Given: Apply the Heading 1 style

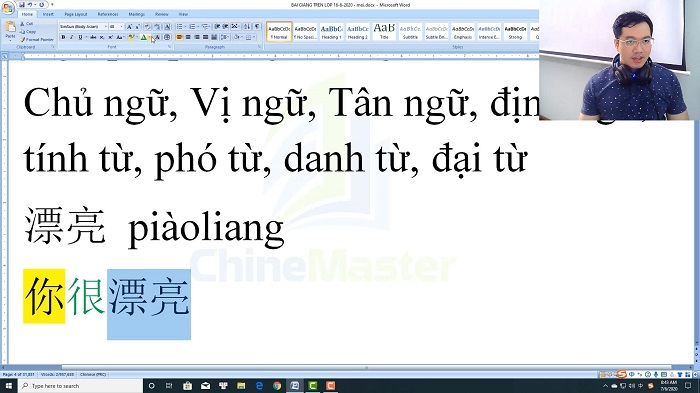Looking at the screenshot, I should 331,32.
